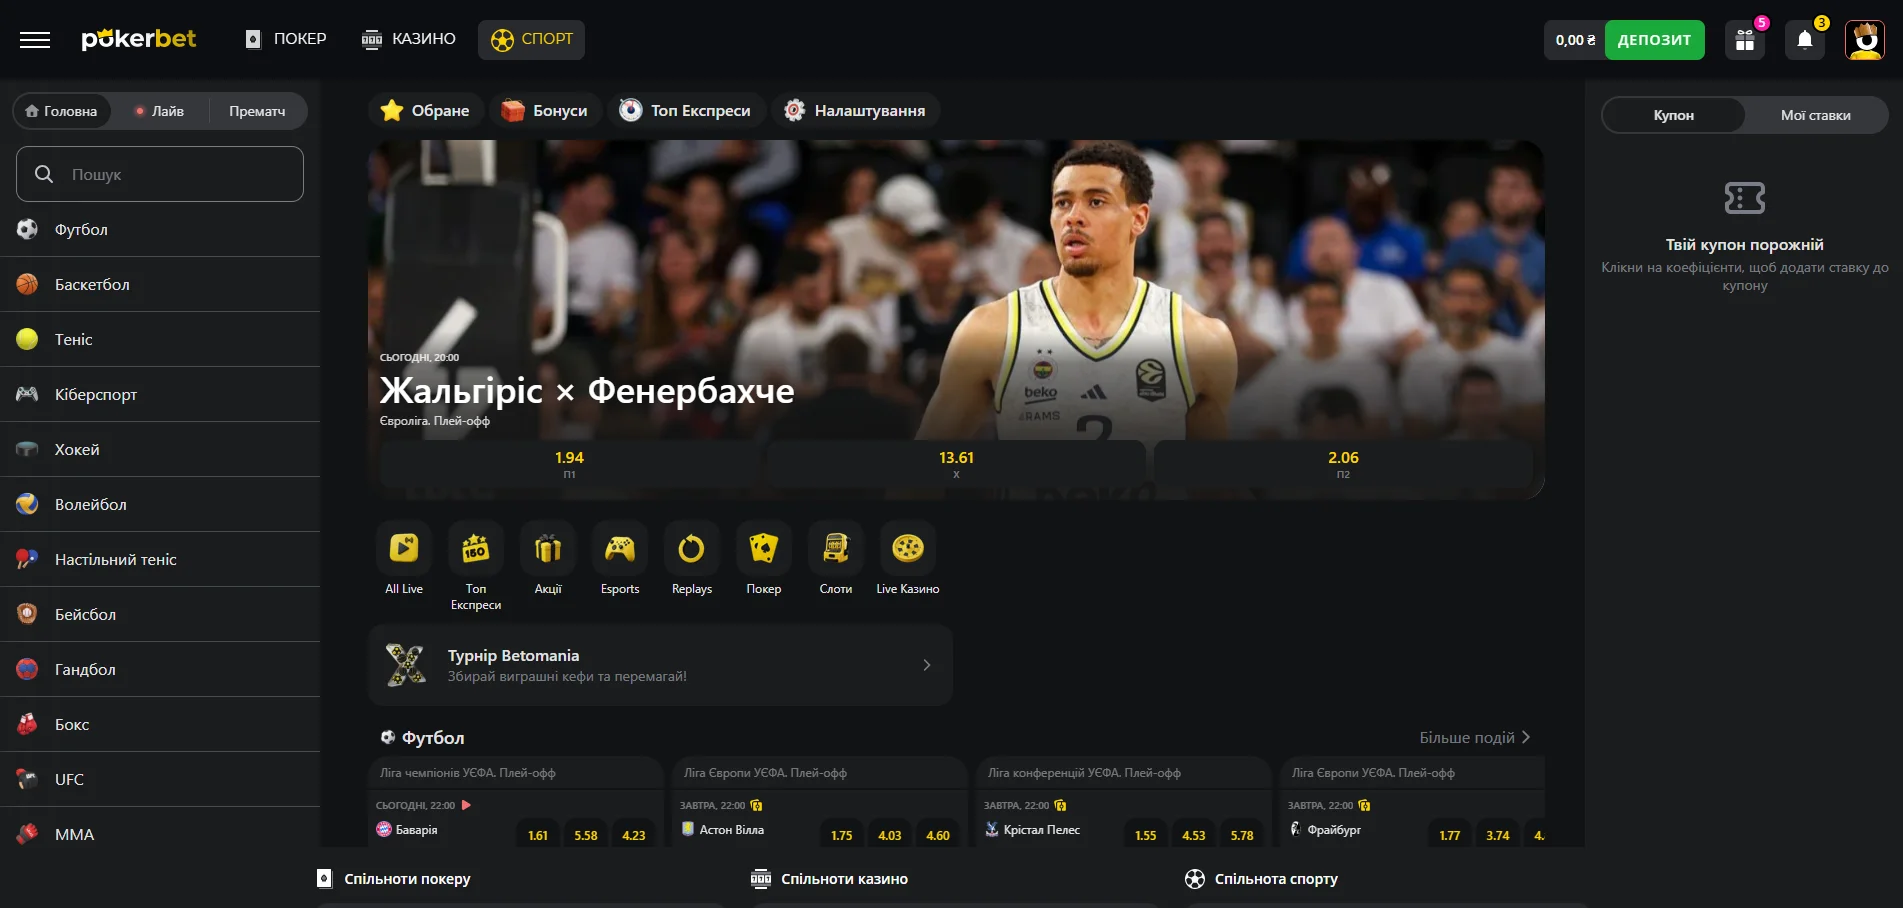The width and height of the screenshot is (1903, 908).
Task: Open the КАЗИНО section in top navigation
Action: coord(408,39)
